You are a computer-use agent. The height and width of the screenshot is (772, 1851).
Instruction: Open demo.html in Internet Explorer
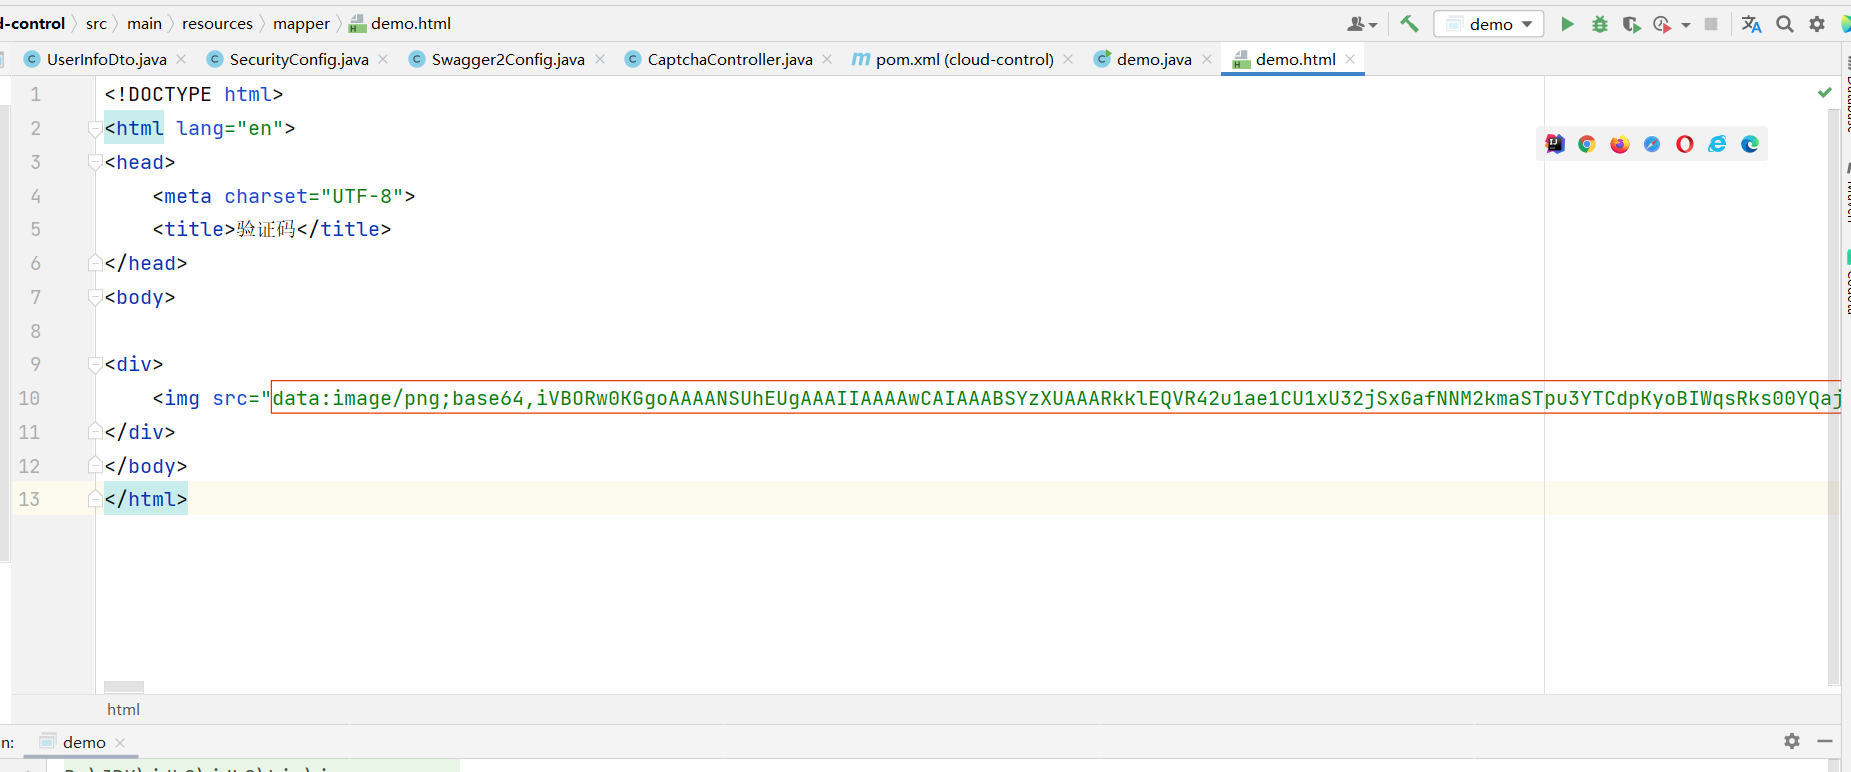1717,144
